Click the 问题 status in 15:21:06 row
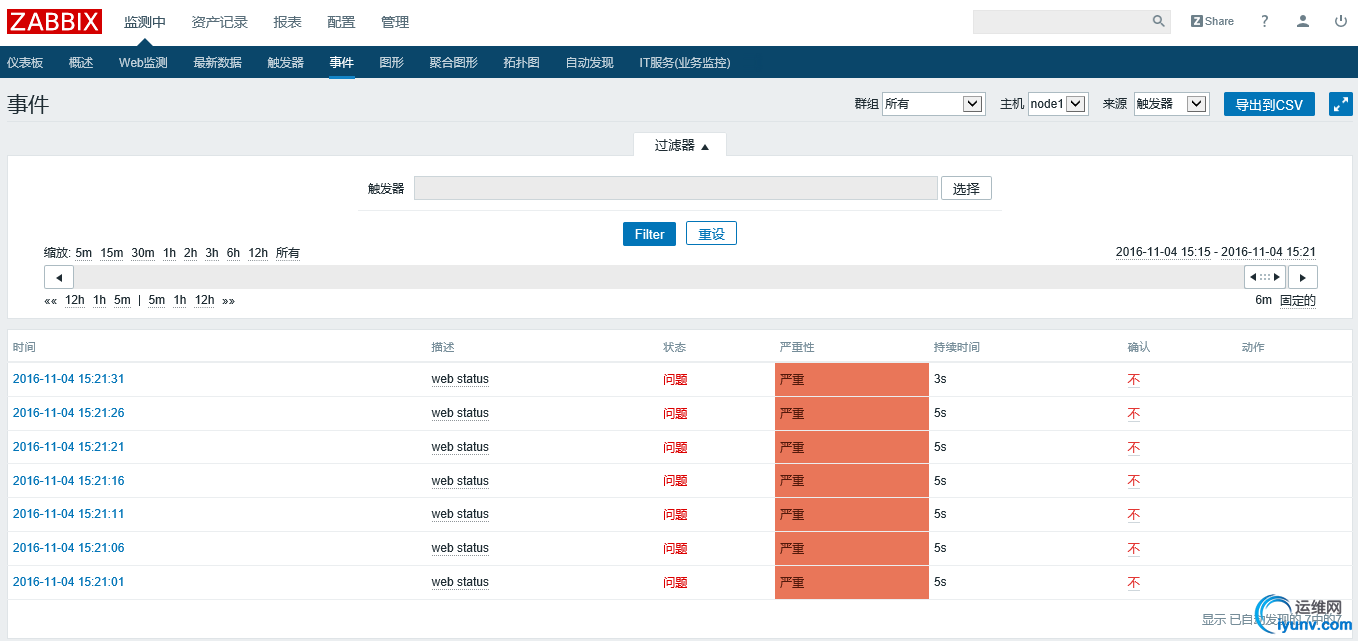Image resolution: width=1358 pixels, height=641 pixels. click(675, 549)
